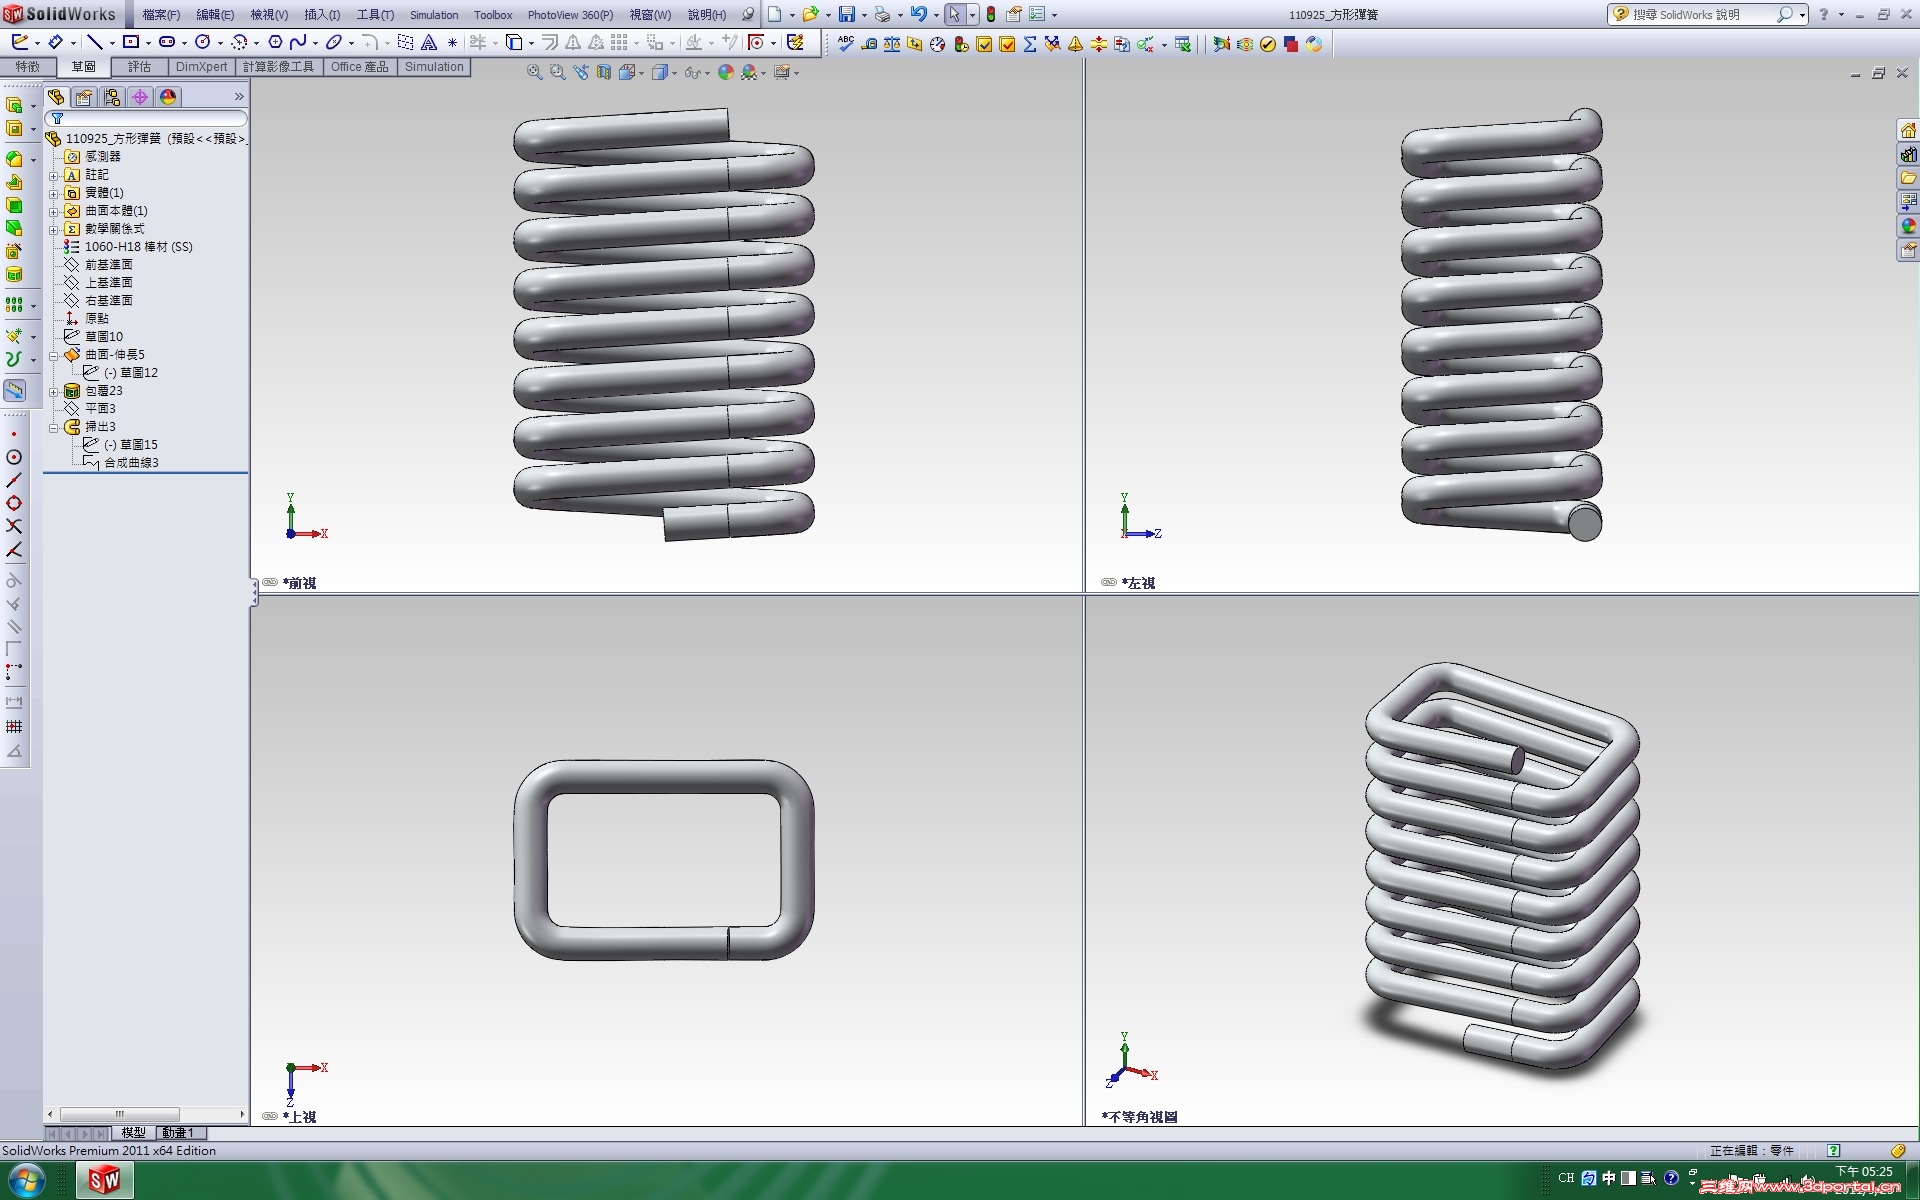
Task: Open the 插入(I) menu
Action: point(322,15)
